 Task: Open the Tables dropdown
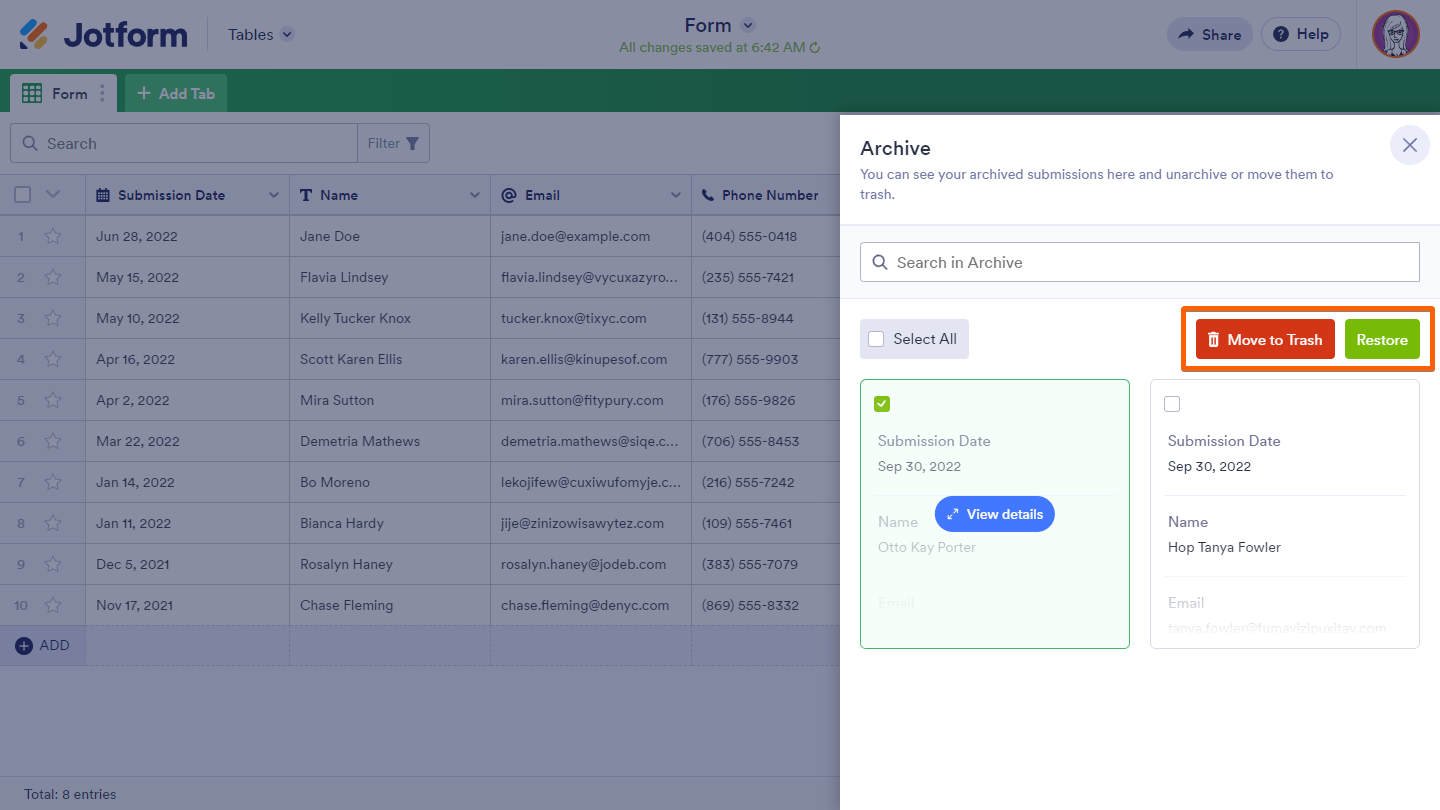click(261, 34)
